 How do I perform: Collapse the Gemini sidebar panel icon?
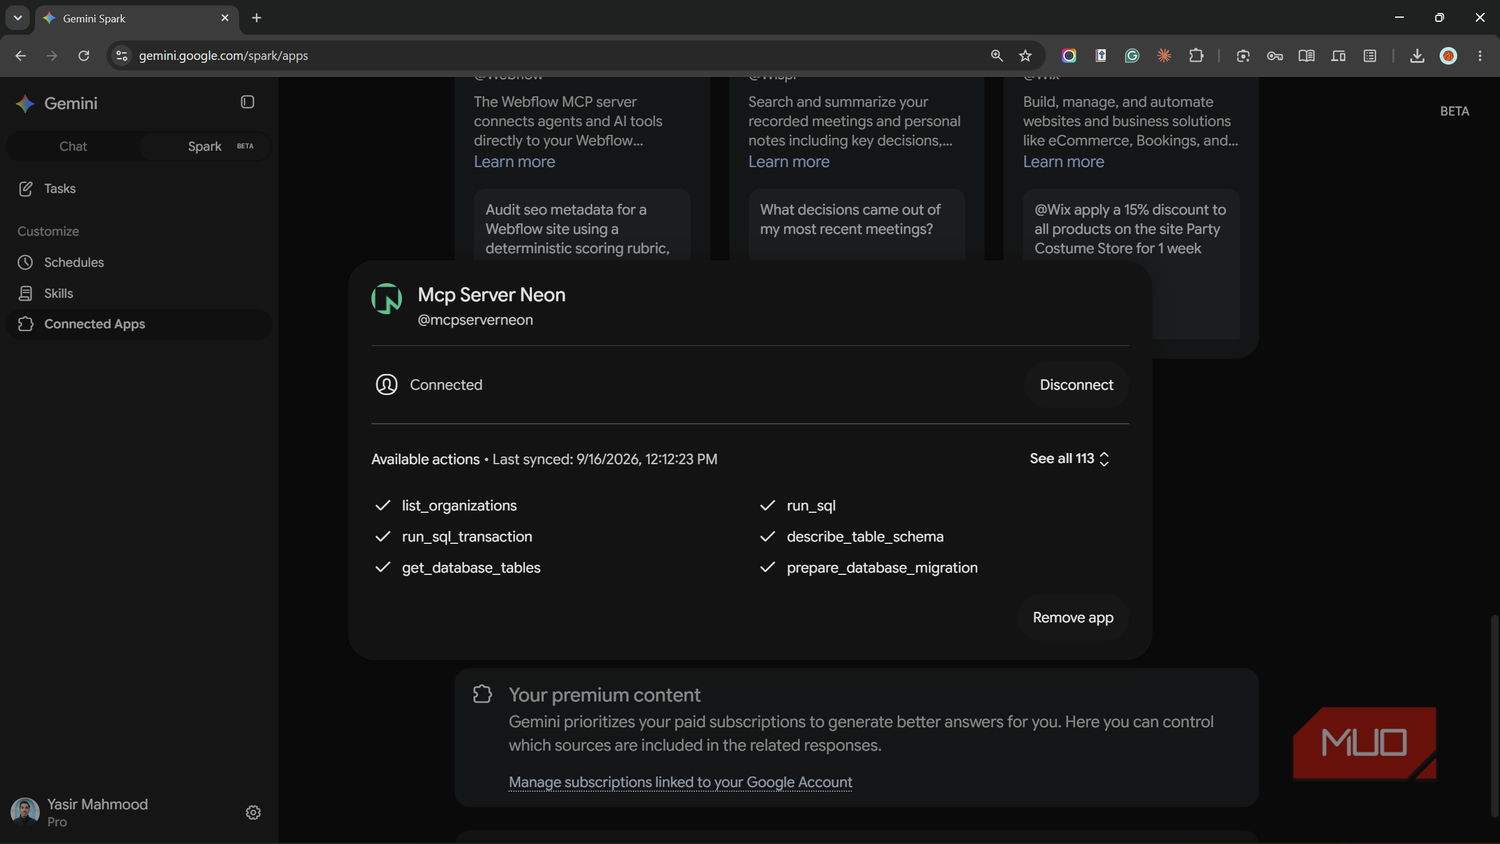pos(247,102)
